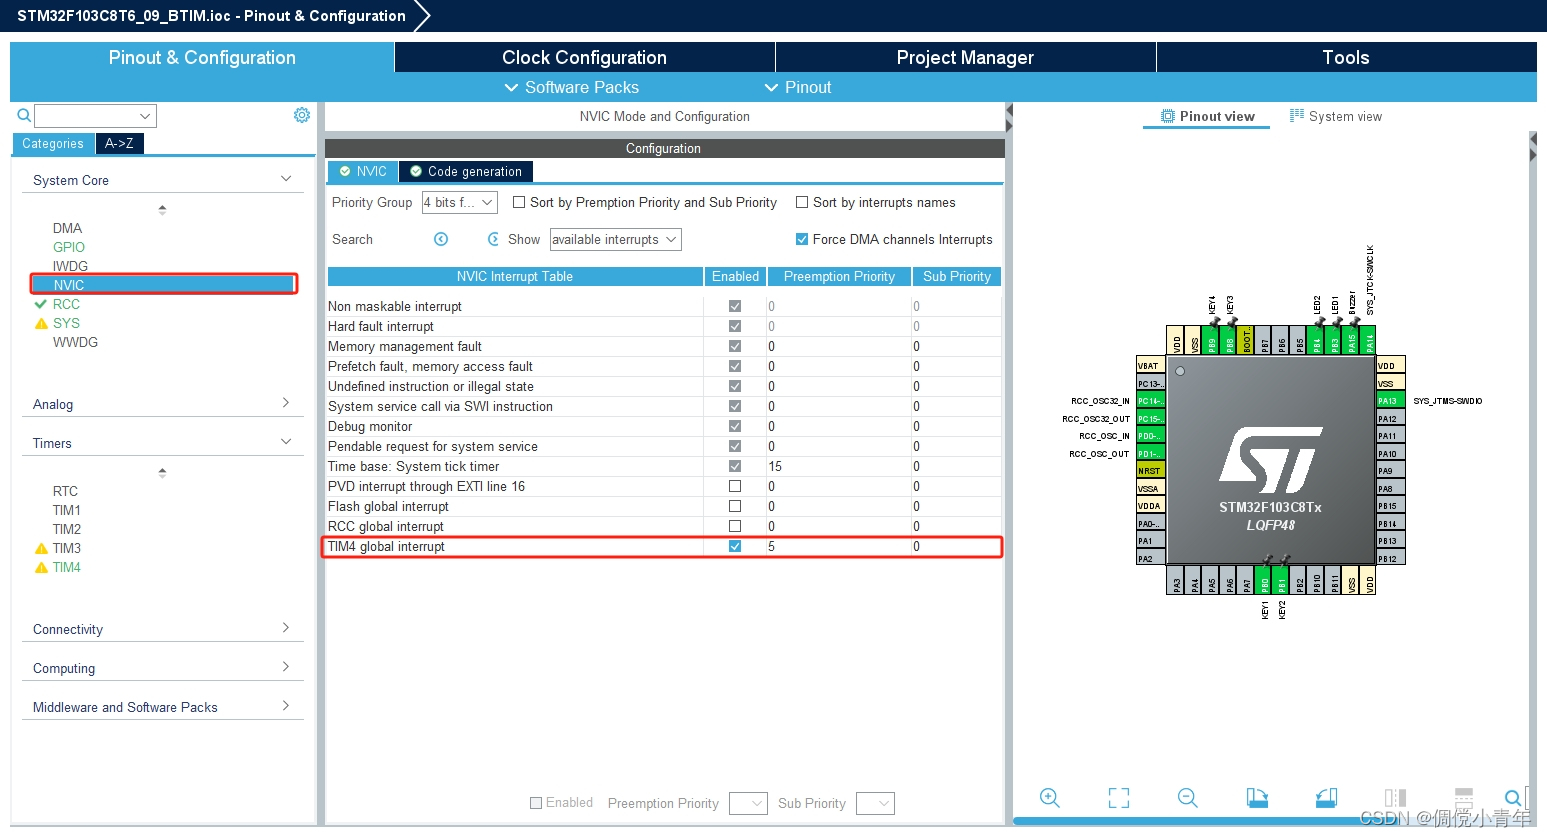Click pin PB9 labeled KEY4
This screenshot has width=1547, height=837.
click(x=1211, y=339)
